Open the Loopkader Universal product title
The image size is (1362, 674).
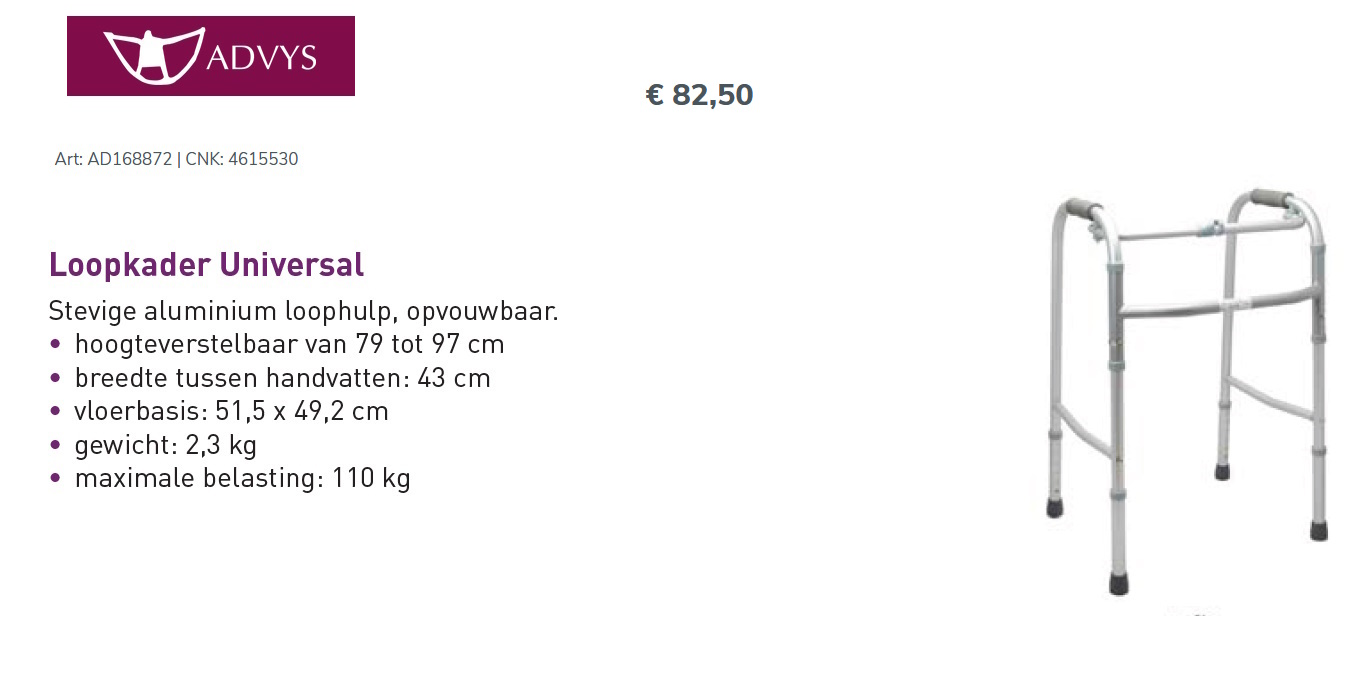pos(206,265)
